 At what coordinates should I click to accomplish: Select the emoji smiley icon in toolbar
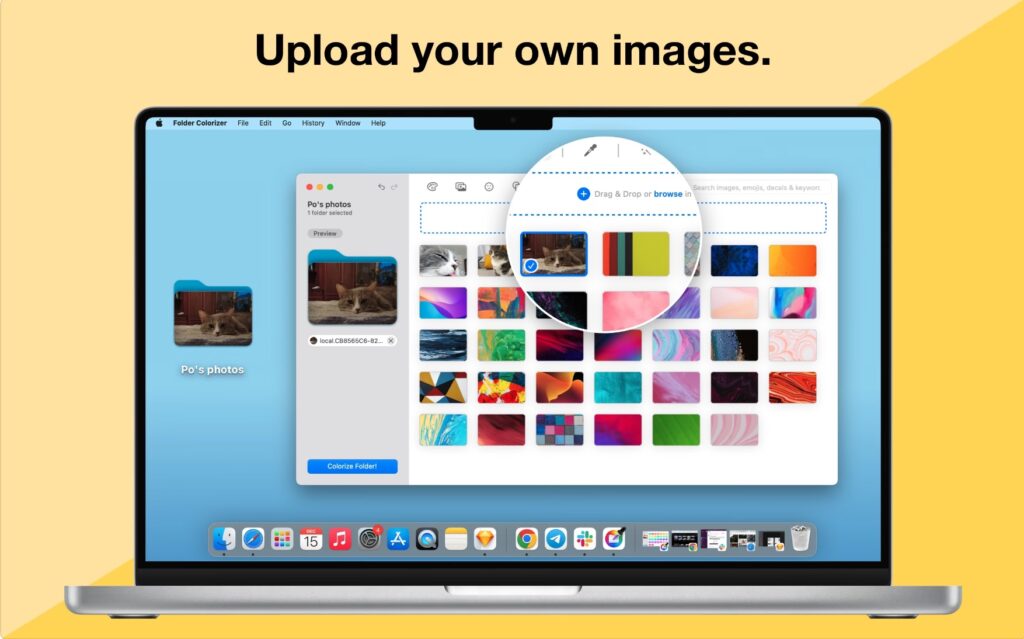[488, 188]
